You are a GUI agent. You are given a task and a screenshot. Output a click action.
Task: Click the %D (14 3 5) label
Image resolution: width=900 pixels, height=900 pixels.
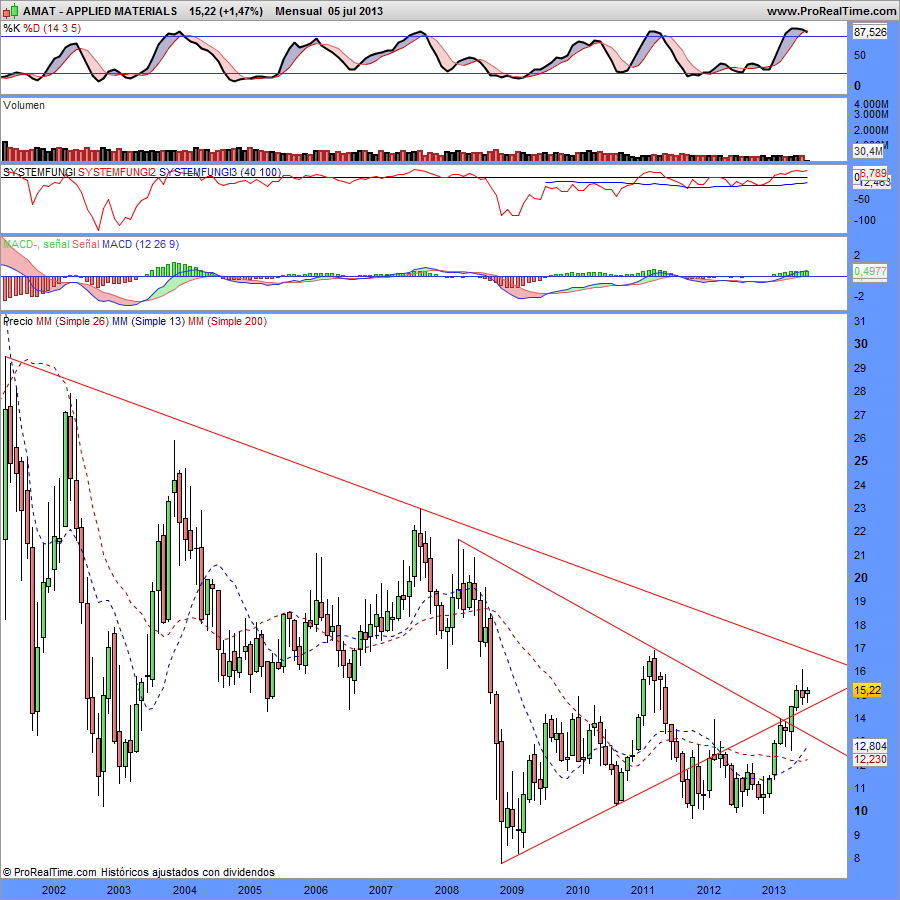(52, 28)
